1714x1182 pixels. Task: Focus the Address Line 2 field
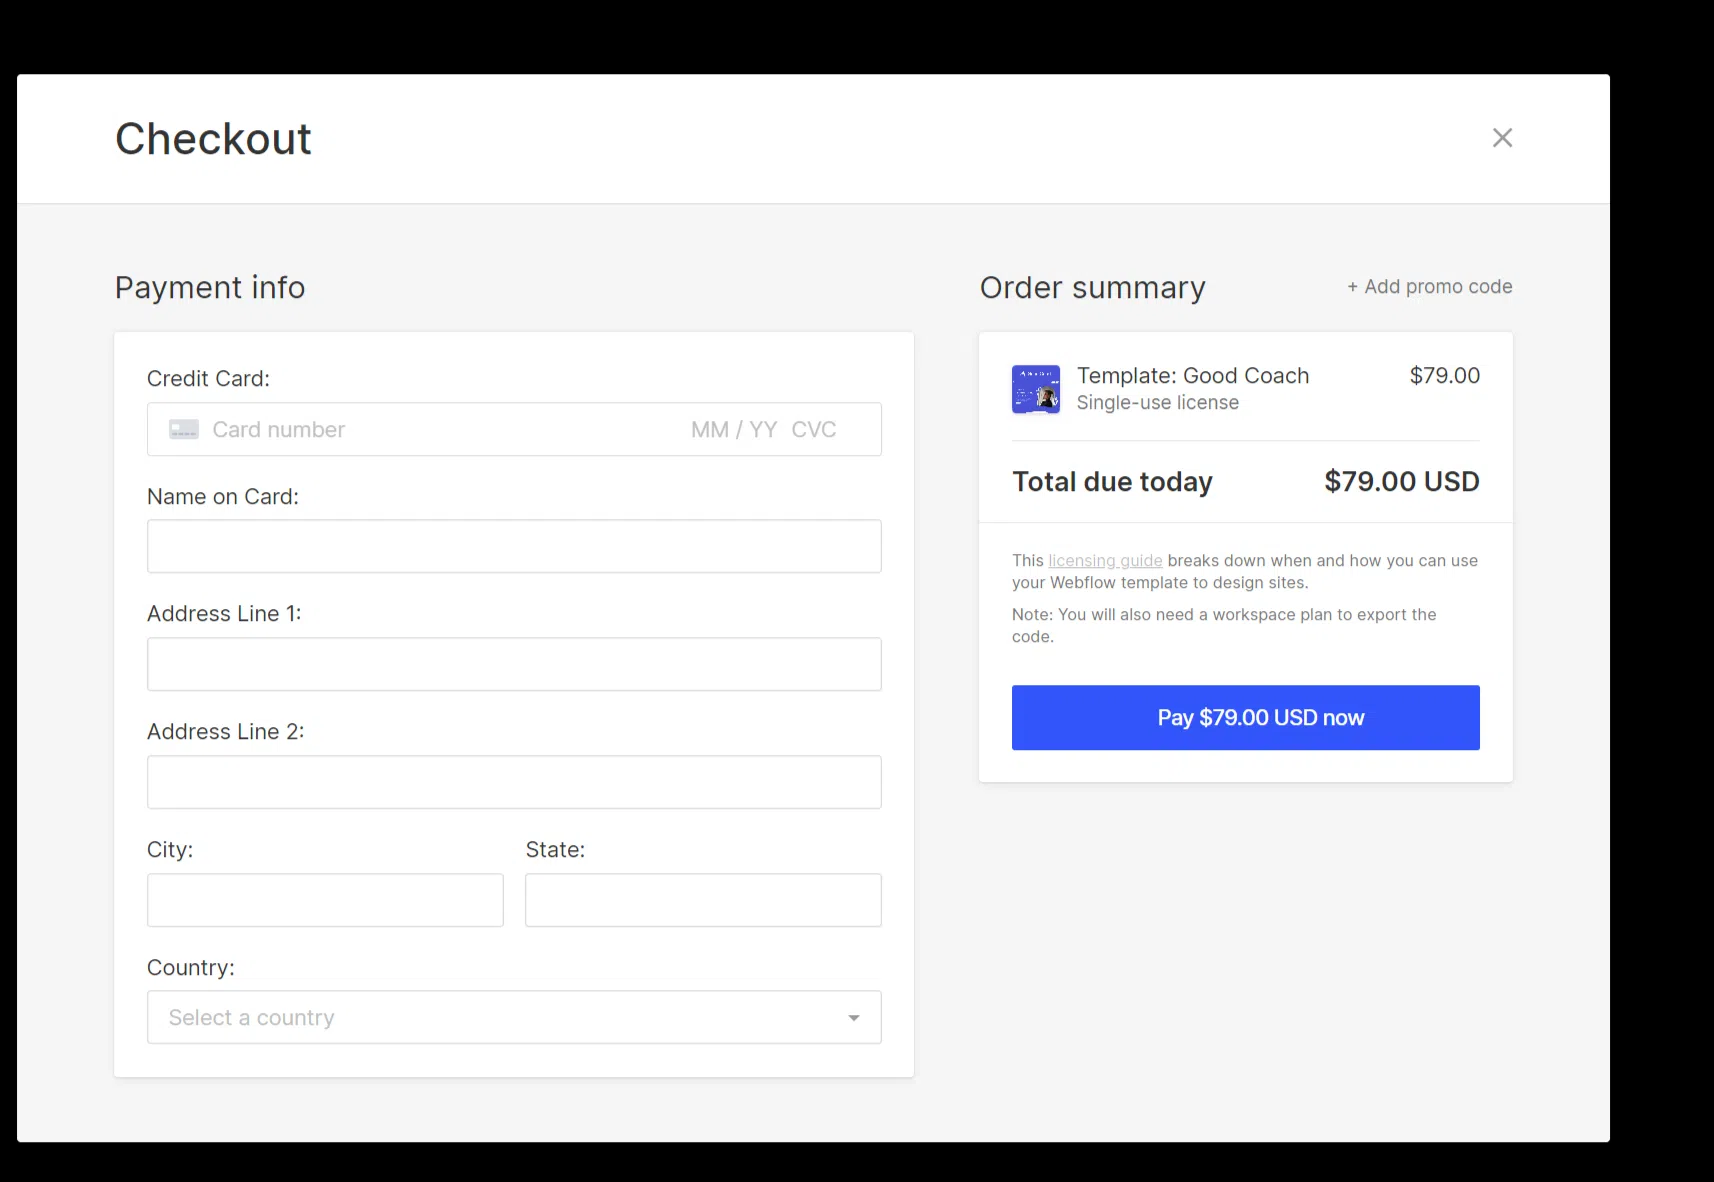coord(514,782)
